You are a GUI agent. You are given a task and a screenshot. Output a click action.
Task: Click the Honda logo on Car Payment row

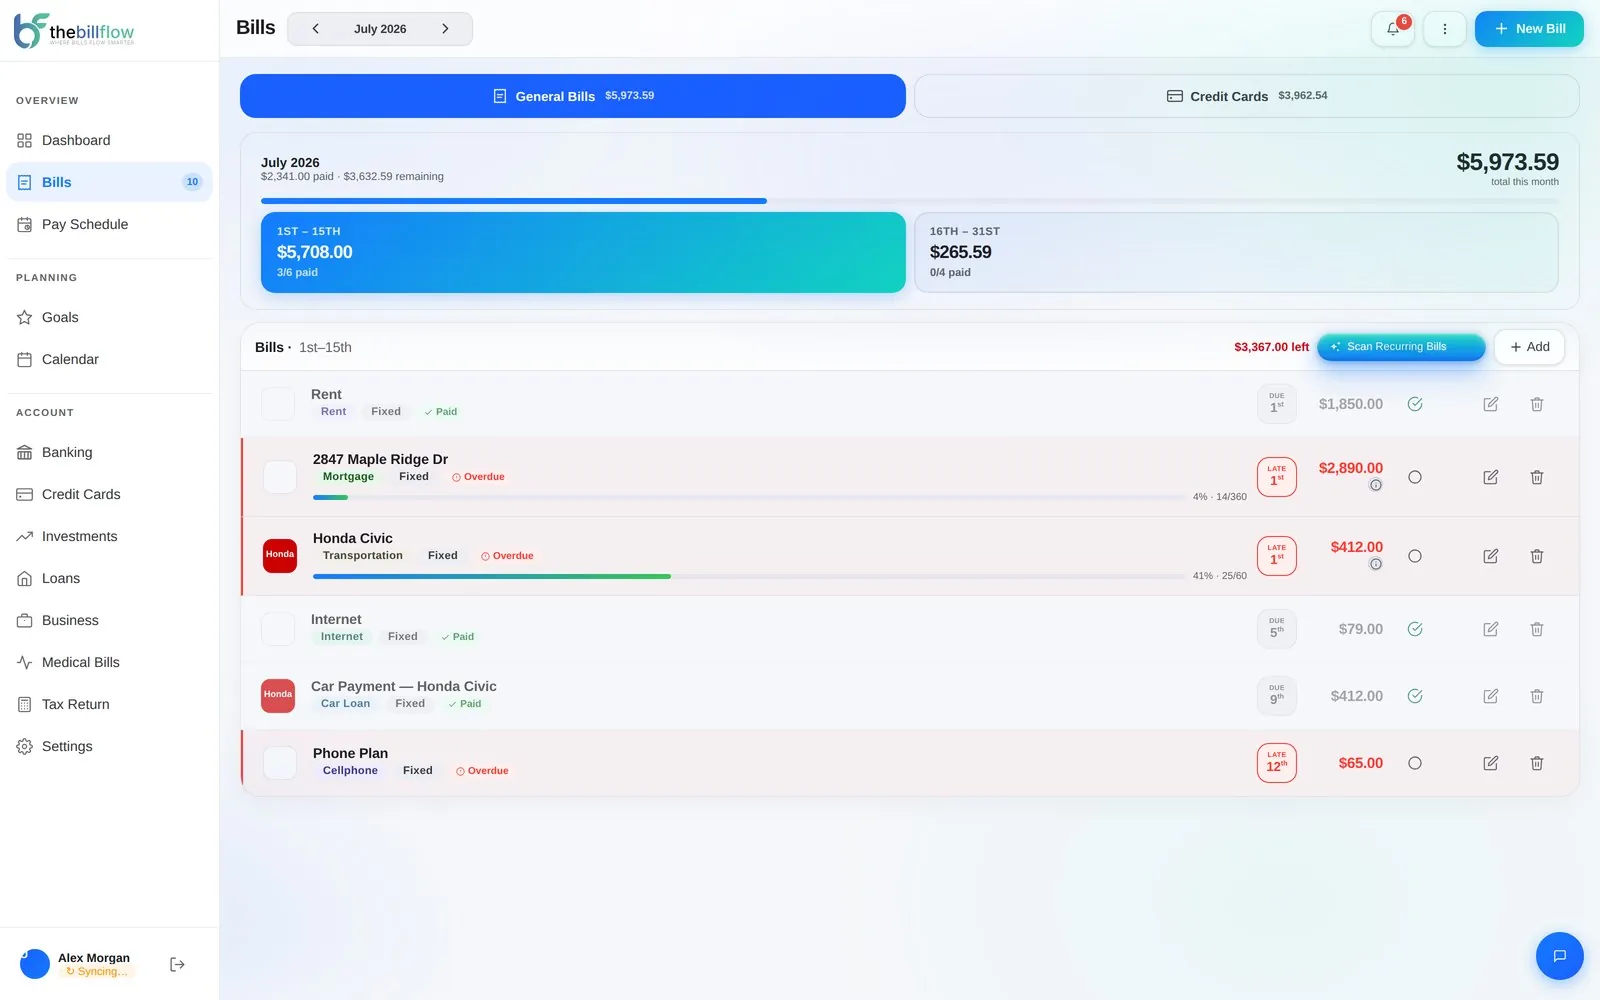coord(278,695)
